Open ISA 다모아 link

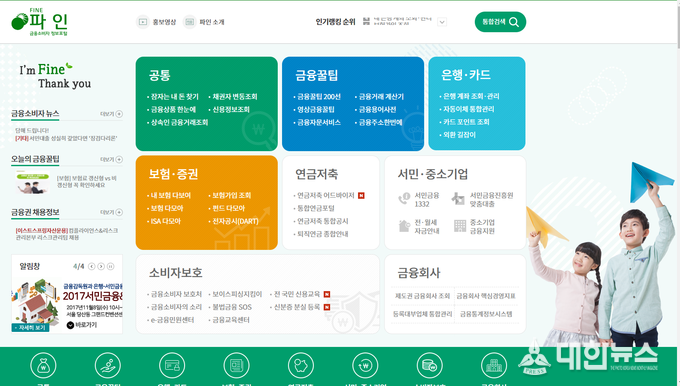(x=165, y=221)
